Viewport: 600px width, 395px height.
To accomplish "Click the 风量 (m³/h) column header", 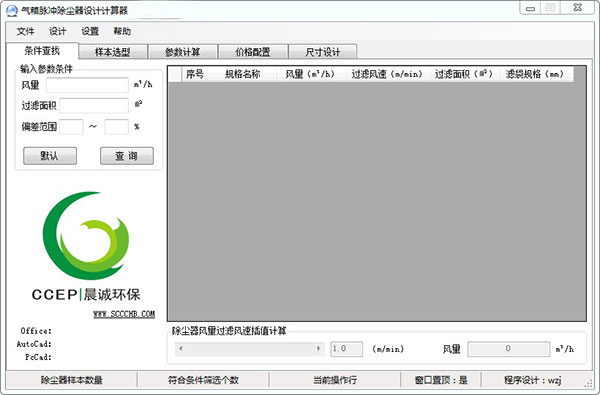I will coord(310,74).
